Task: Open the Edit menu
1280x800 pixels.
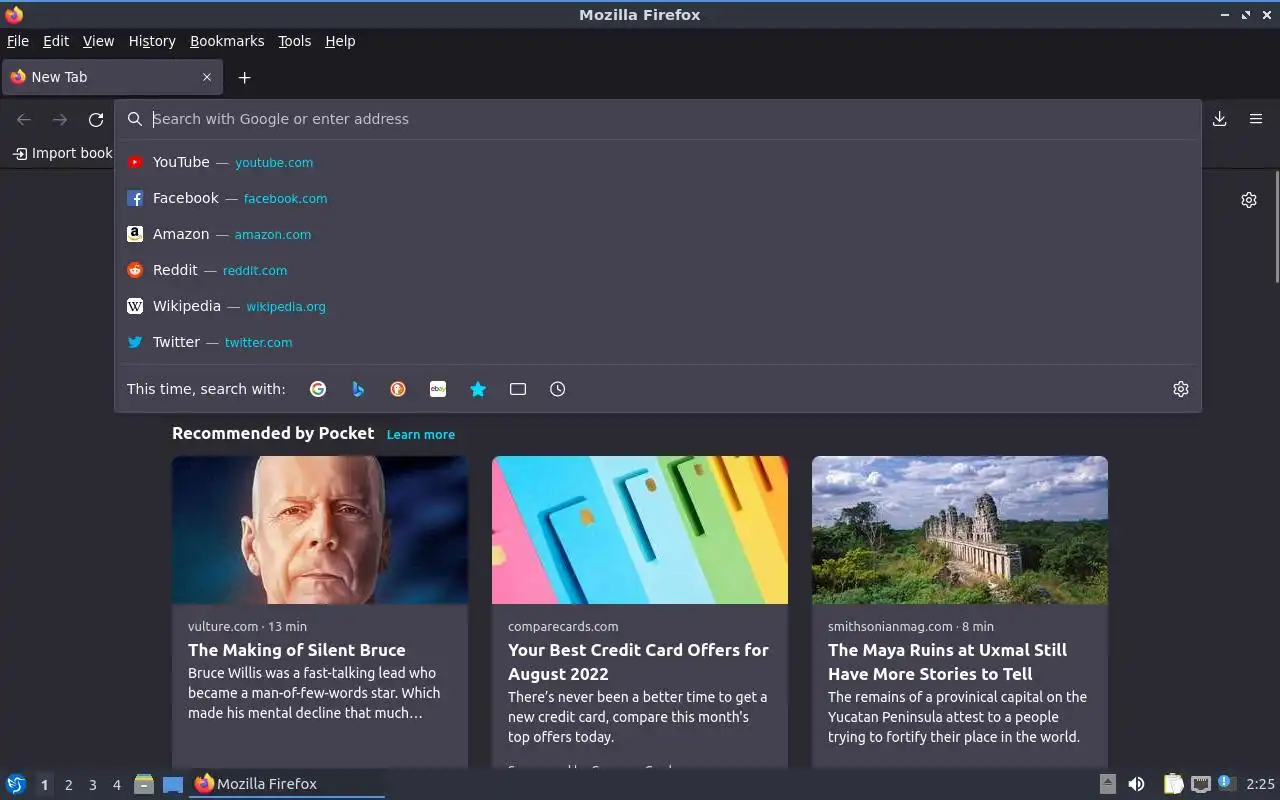Action: click(56, 41)
